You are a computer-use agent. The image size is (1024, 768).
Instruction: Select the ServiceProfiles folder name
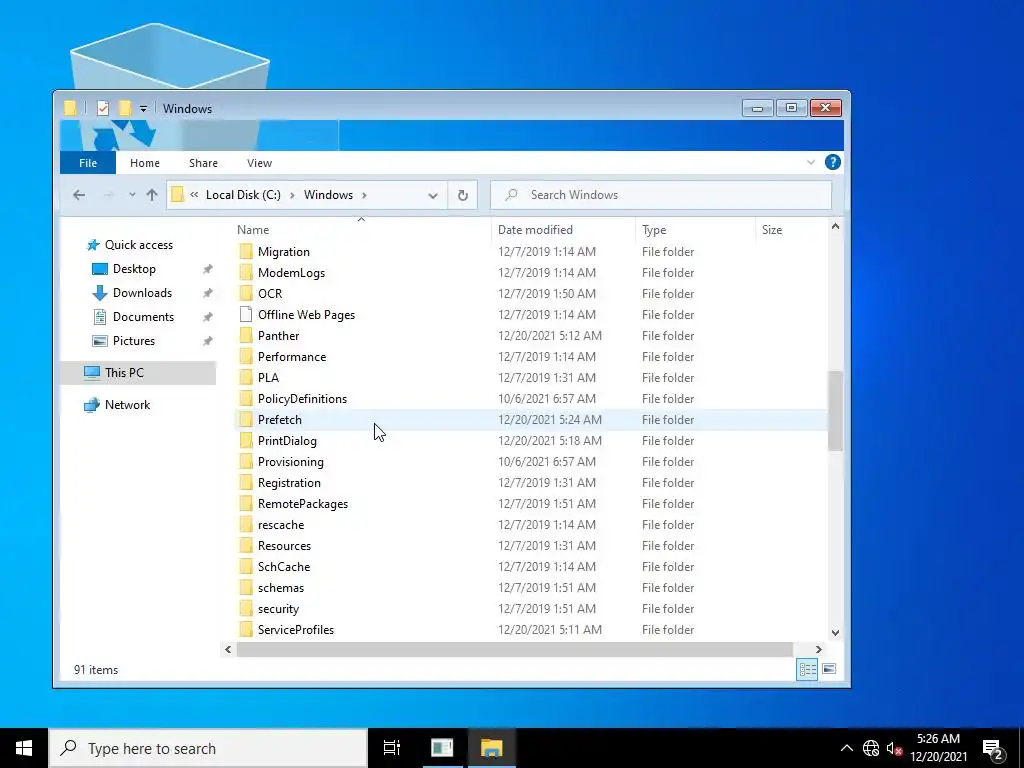point(296,630)
